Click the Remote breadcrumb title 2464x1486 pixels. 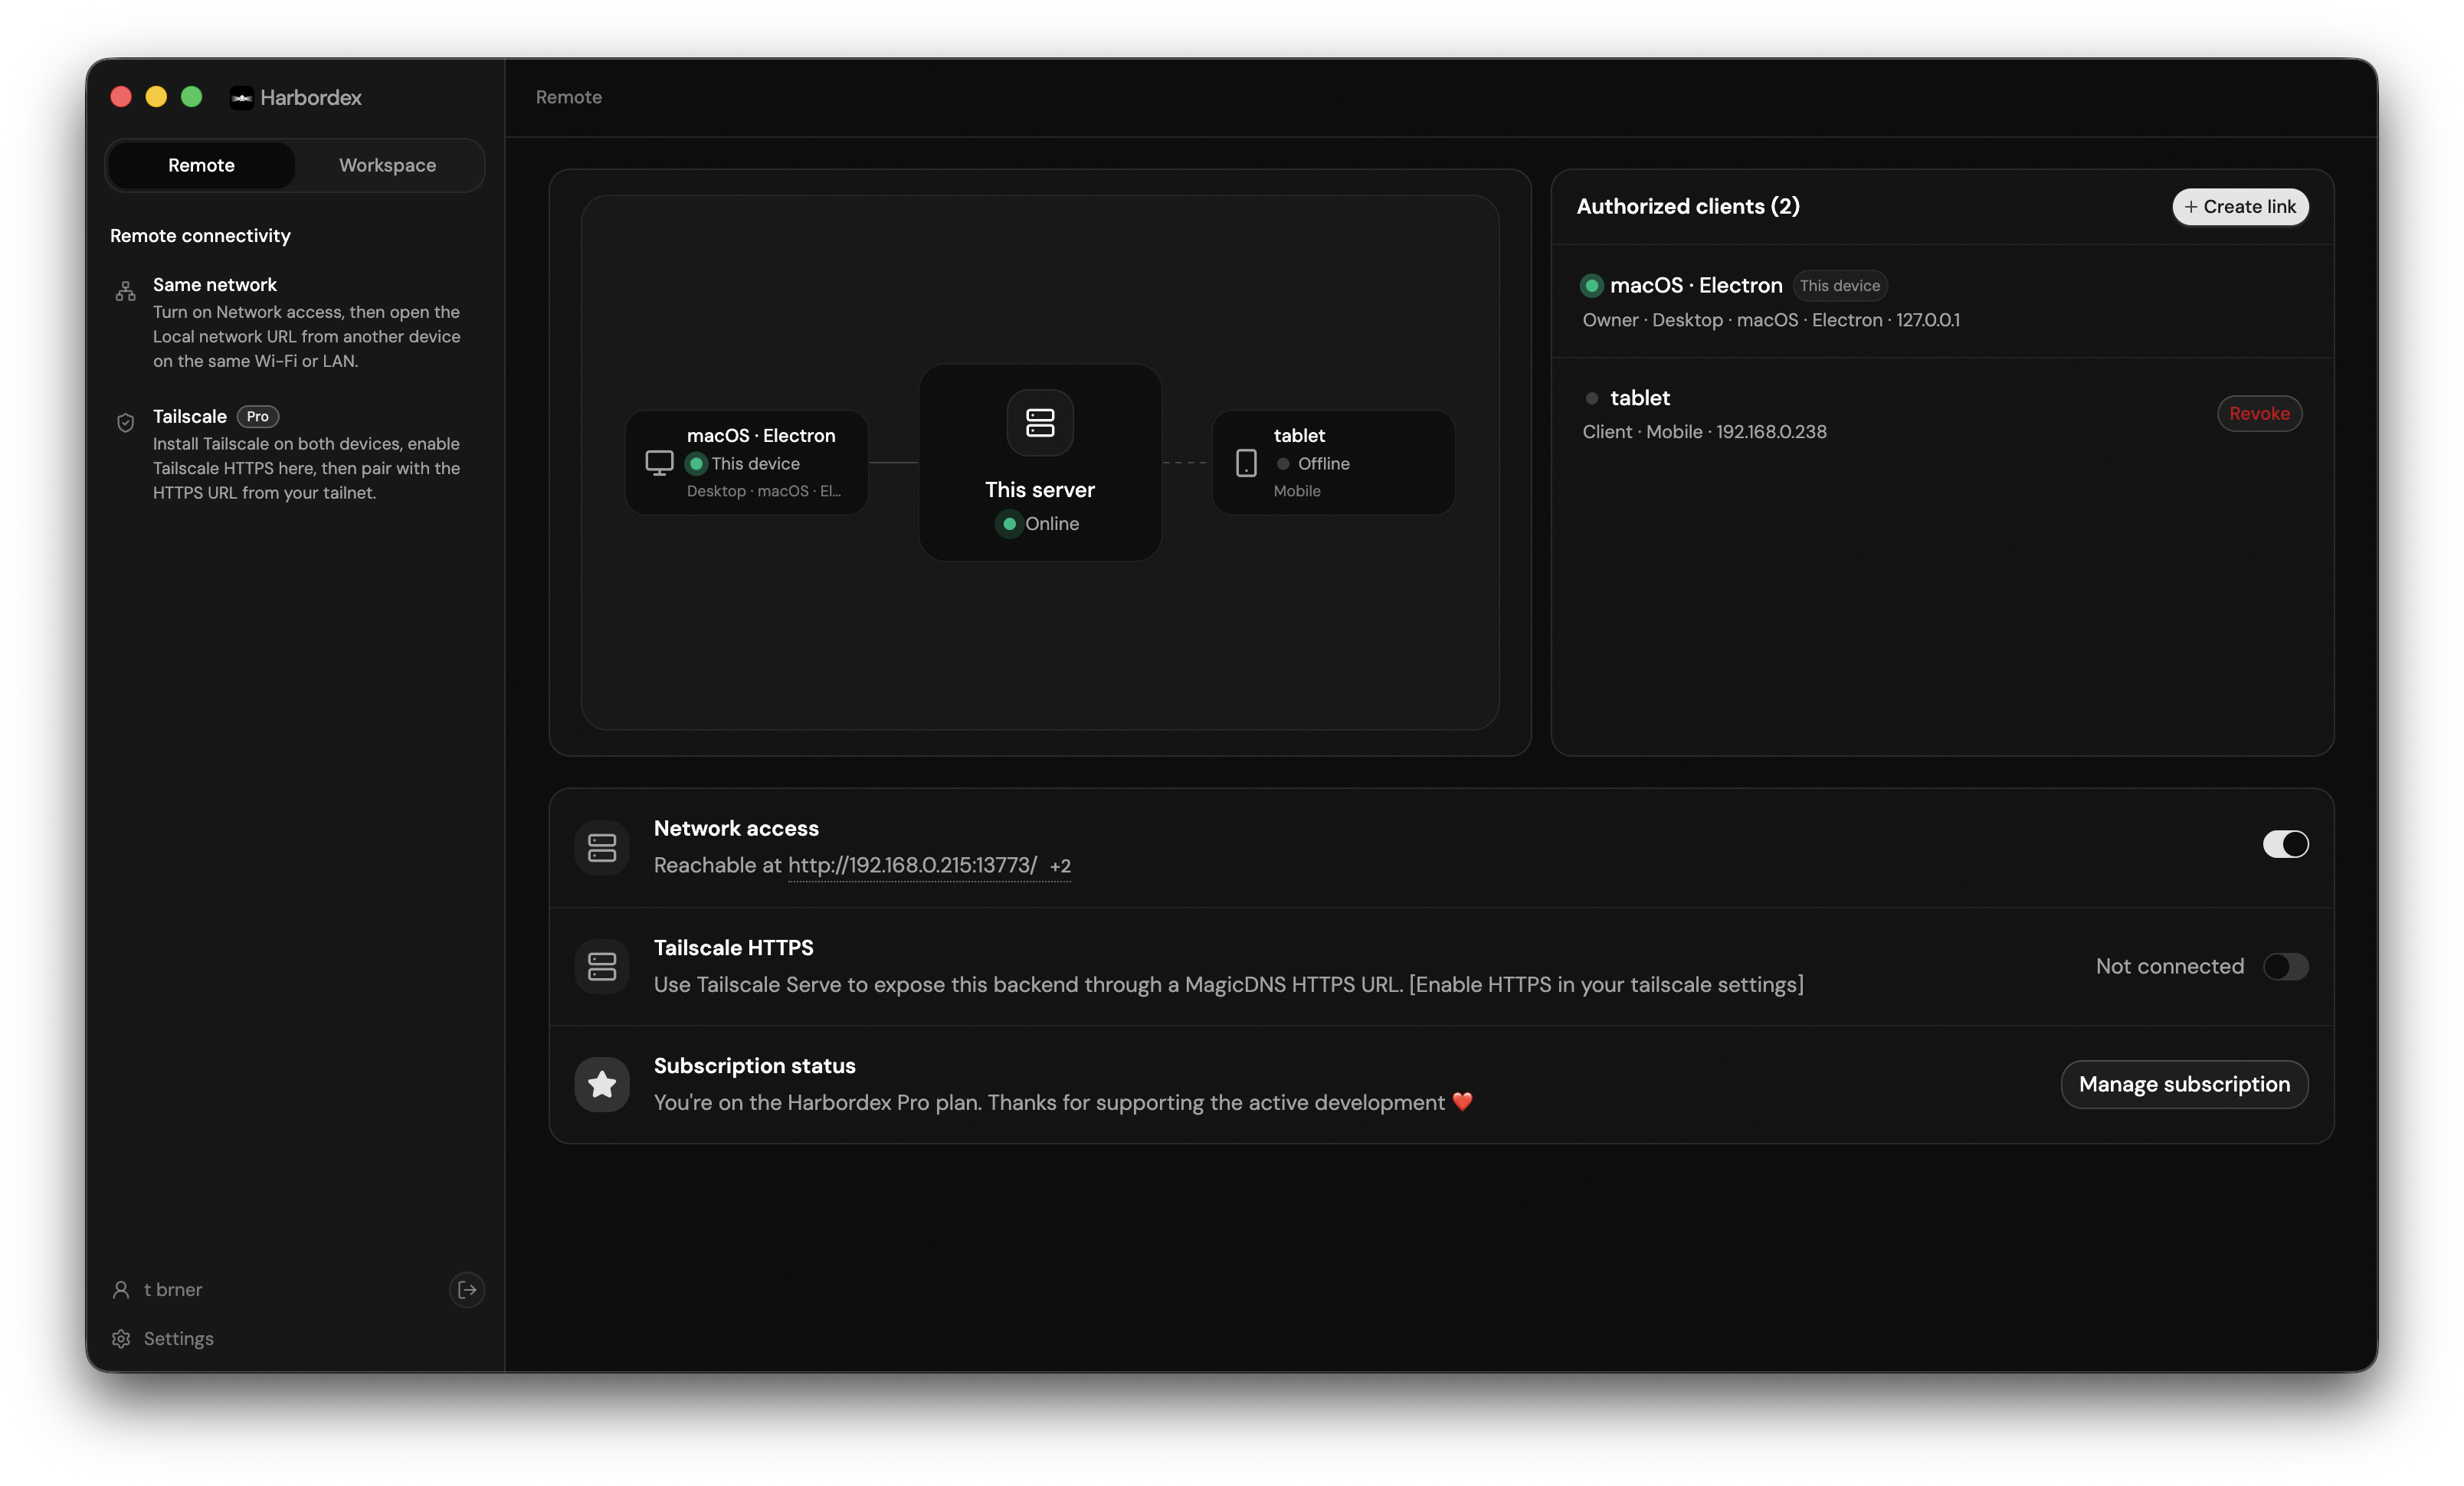point(568,97)
